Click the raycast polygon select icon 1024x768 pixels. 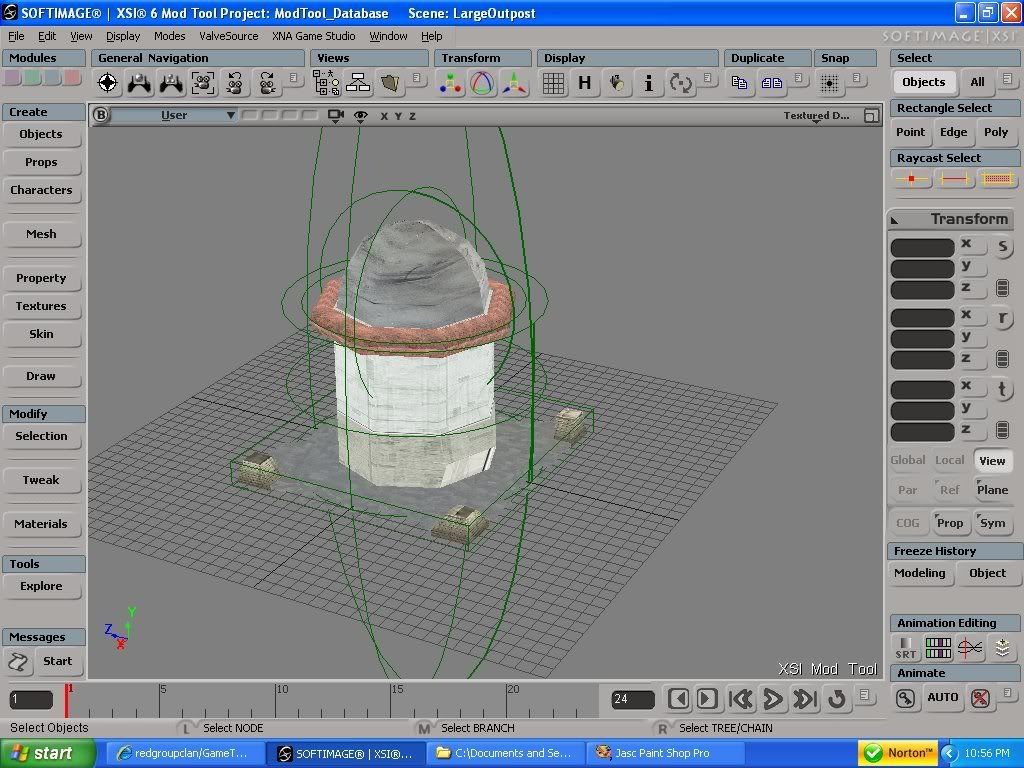coord(997,178)
